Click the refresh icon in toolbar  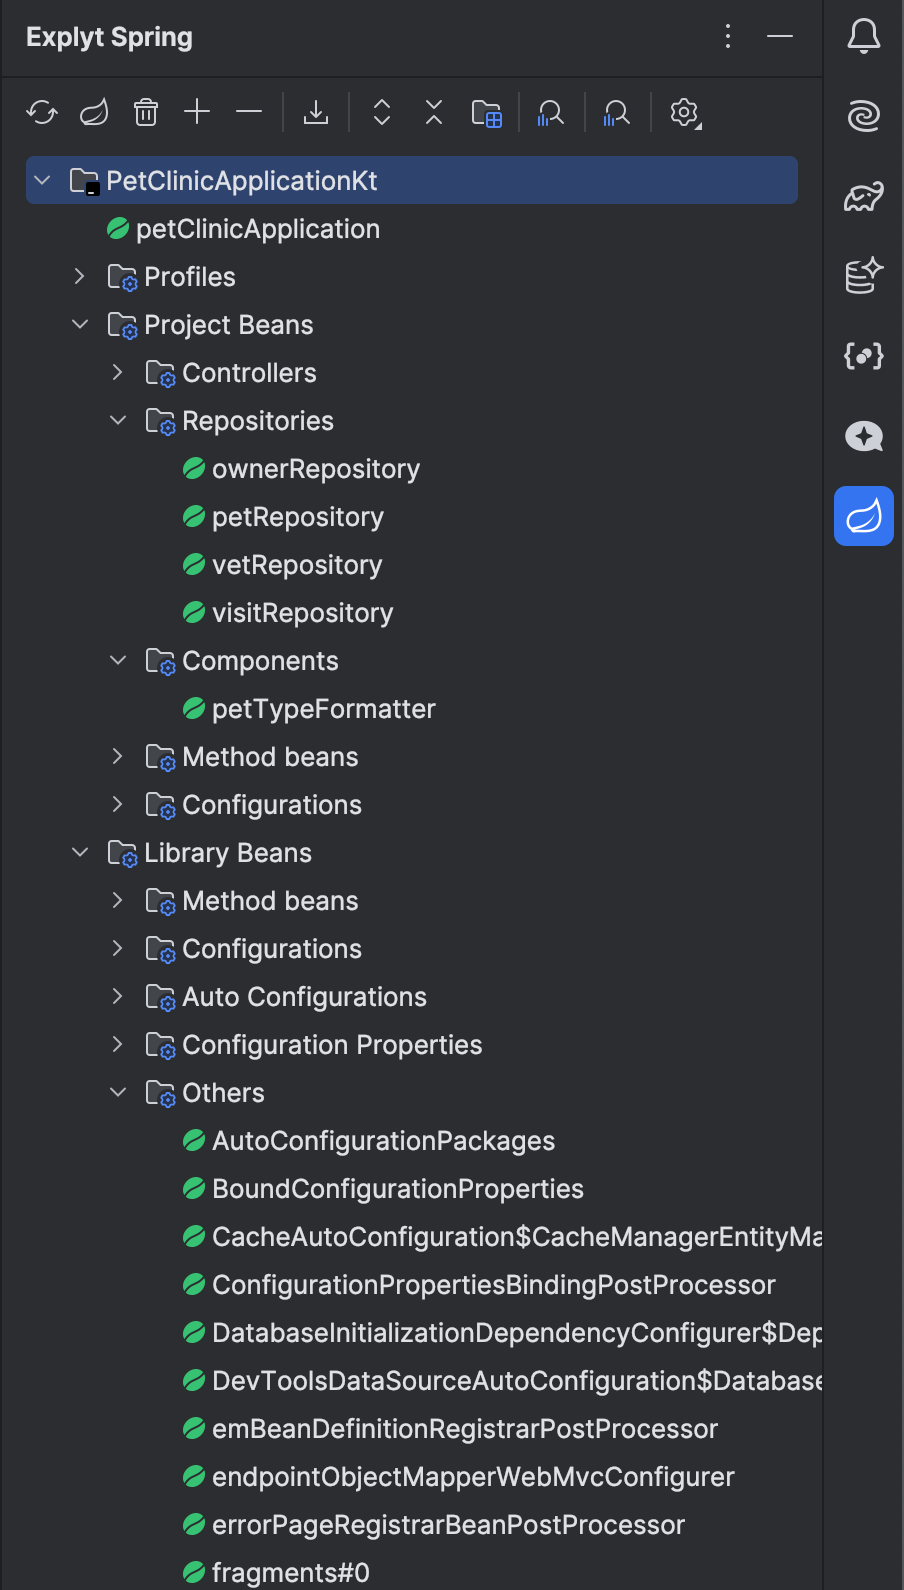click(42, 112)
